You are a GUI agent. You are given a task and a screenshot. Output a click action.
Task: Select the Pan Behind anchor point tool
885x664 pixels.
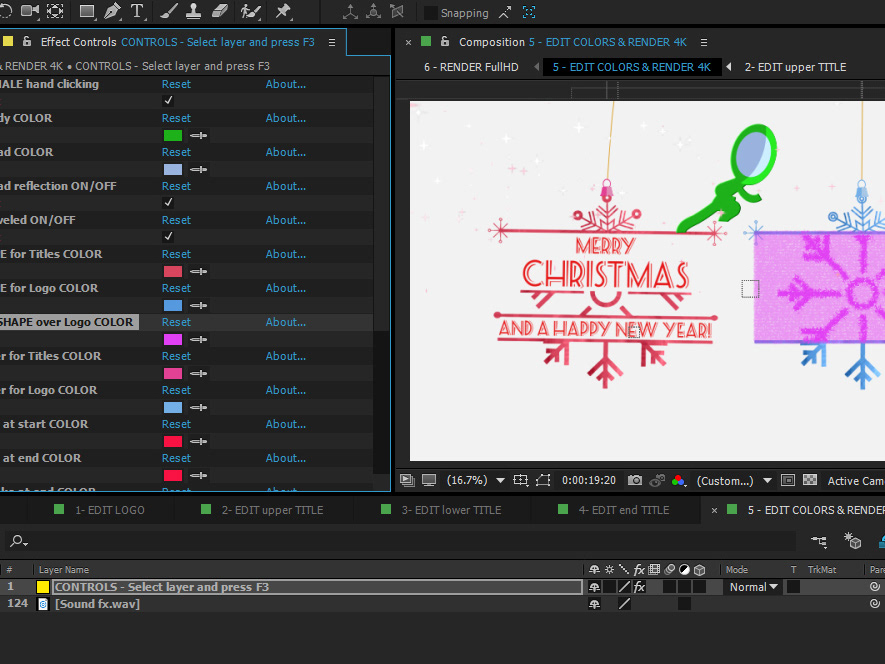(55, 11)
